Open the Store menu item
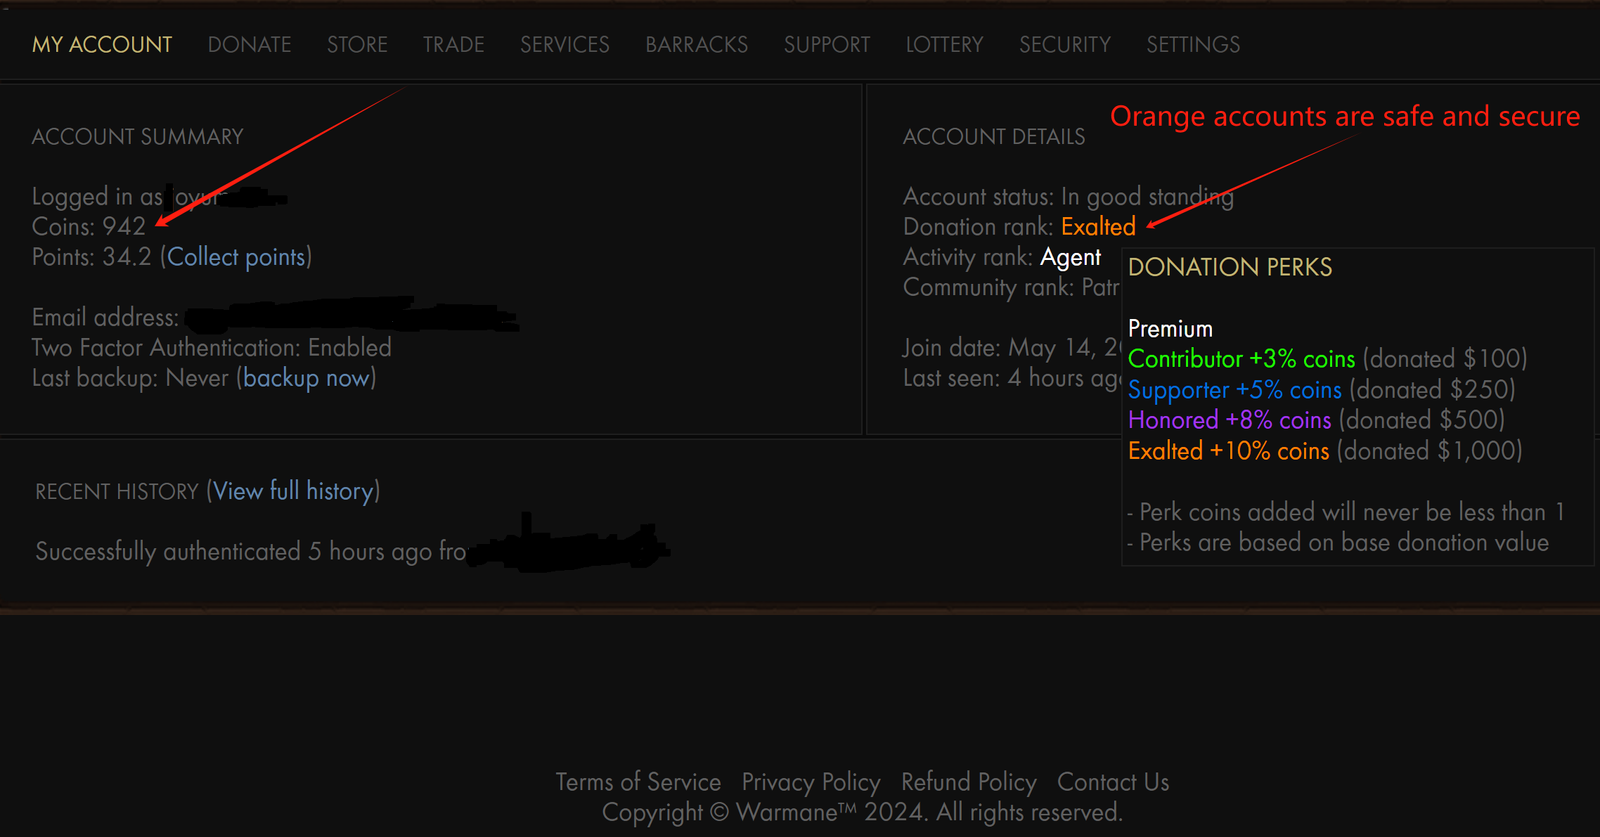The width and height of the screenshot is (1600, 837). click(357, 45)
